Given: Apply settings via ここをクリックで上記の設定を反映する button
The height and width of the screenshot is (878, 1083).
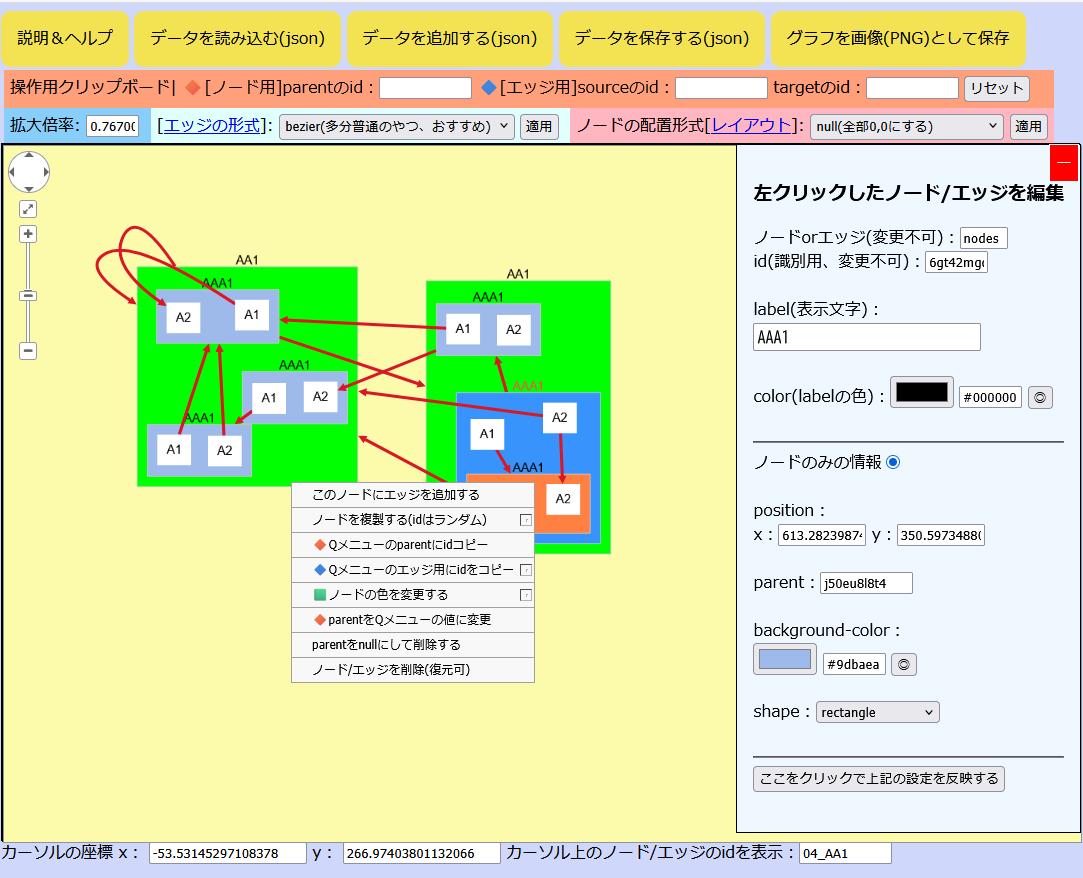Looking at the screenshot, I should [877, 778].
